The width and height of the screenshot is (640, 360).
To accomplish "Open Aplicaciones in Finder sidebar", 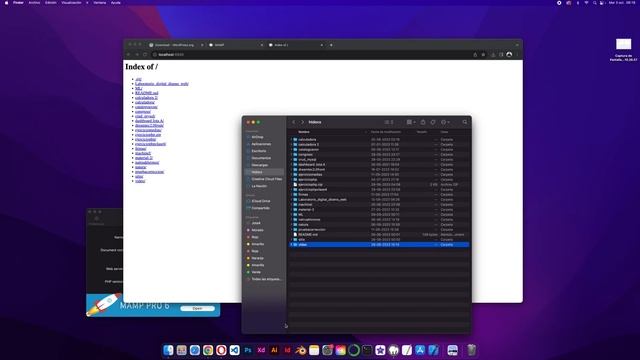I will [x=261, y=144].
